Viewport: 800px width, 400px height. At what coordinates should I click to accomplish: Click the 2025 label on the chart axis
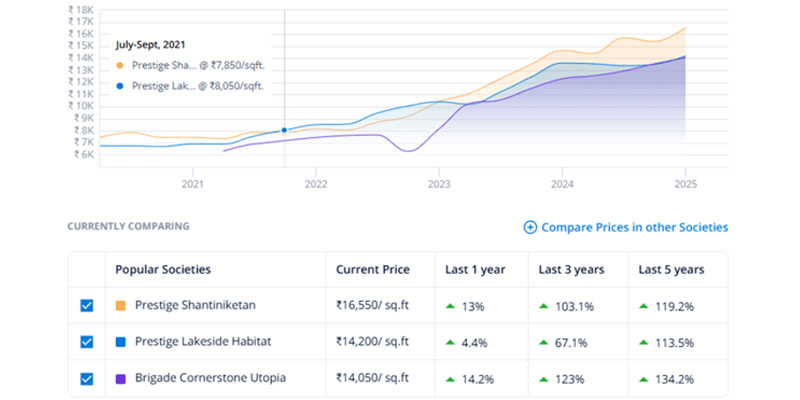point(685,184)
